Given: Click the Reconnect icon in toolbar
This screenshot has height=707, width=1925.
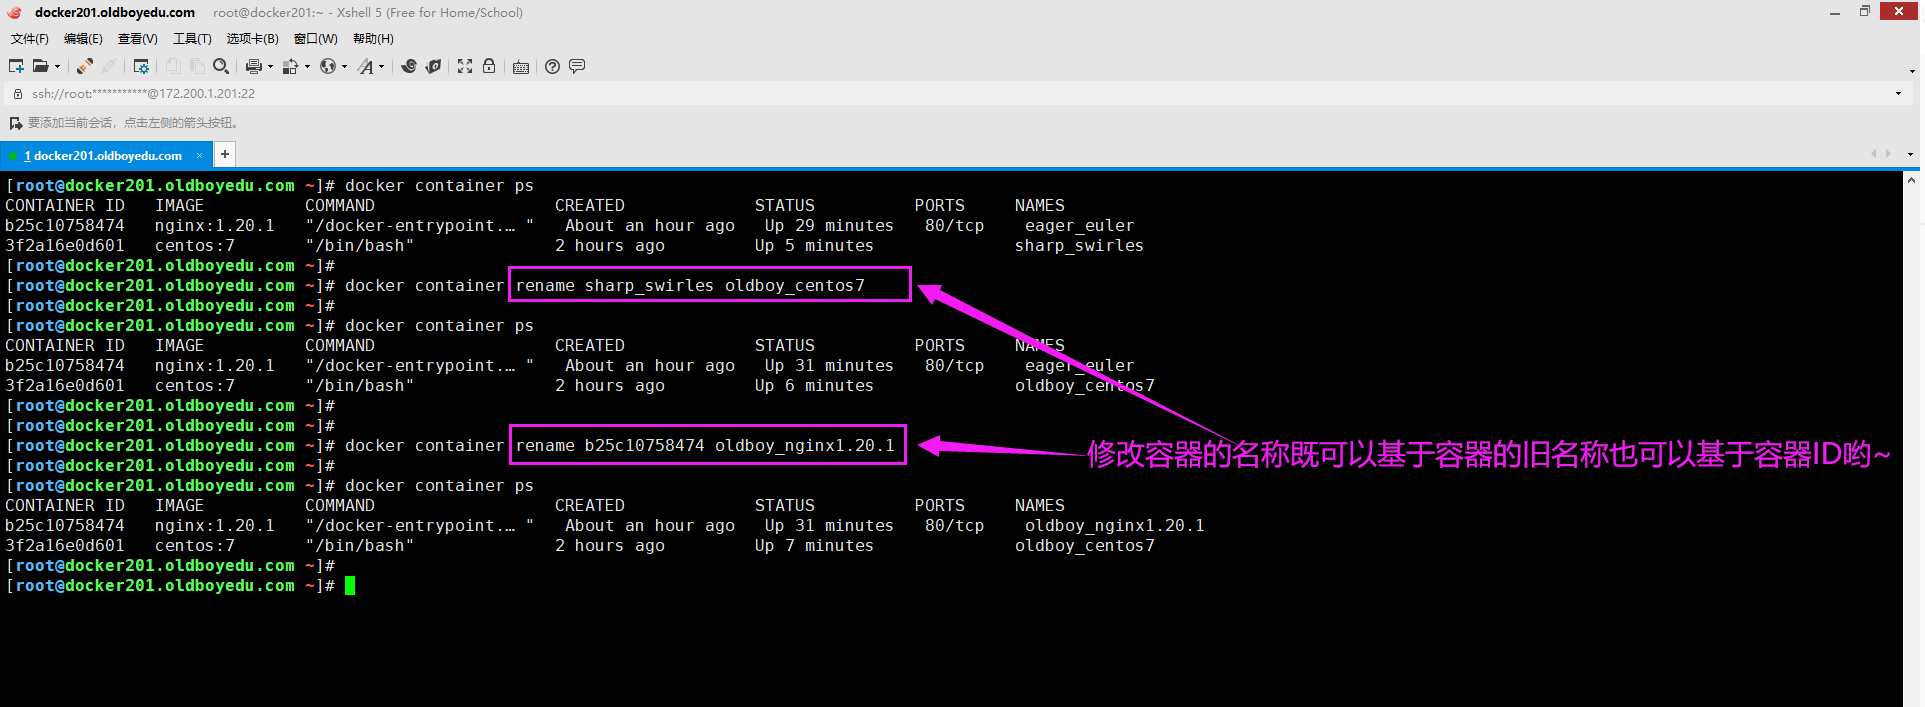Looking at the screenshot, I should [85, 67].
